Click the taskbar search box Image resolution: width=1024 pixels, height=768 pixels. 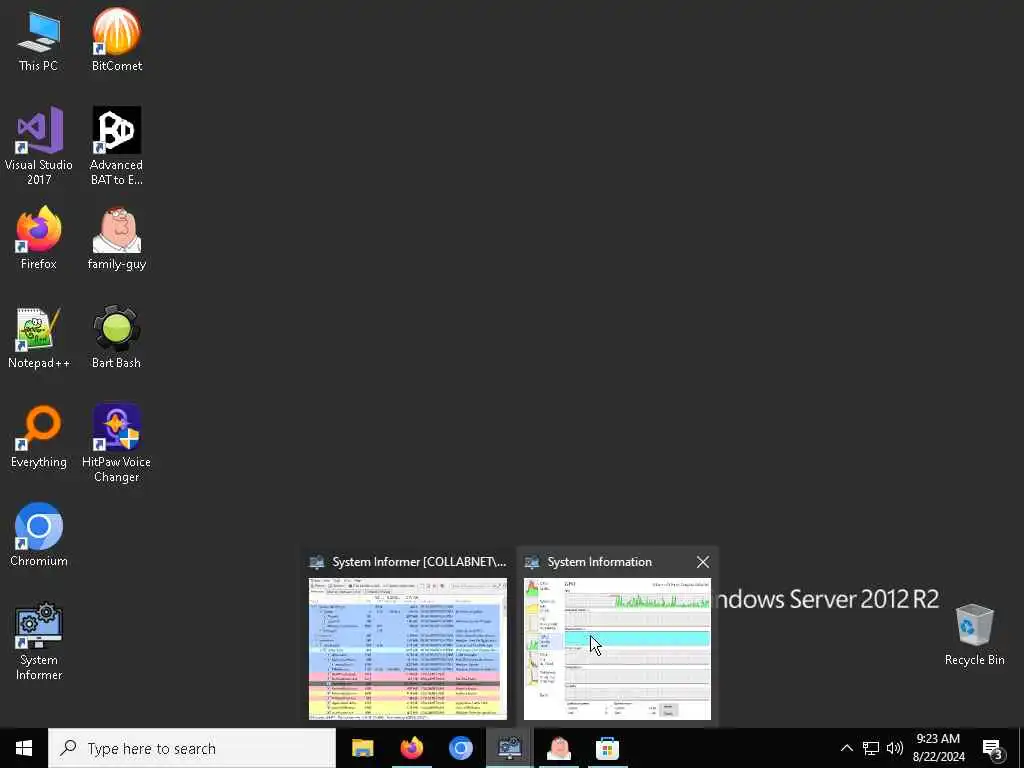coord(192,748)
